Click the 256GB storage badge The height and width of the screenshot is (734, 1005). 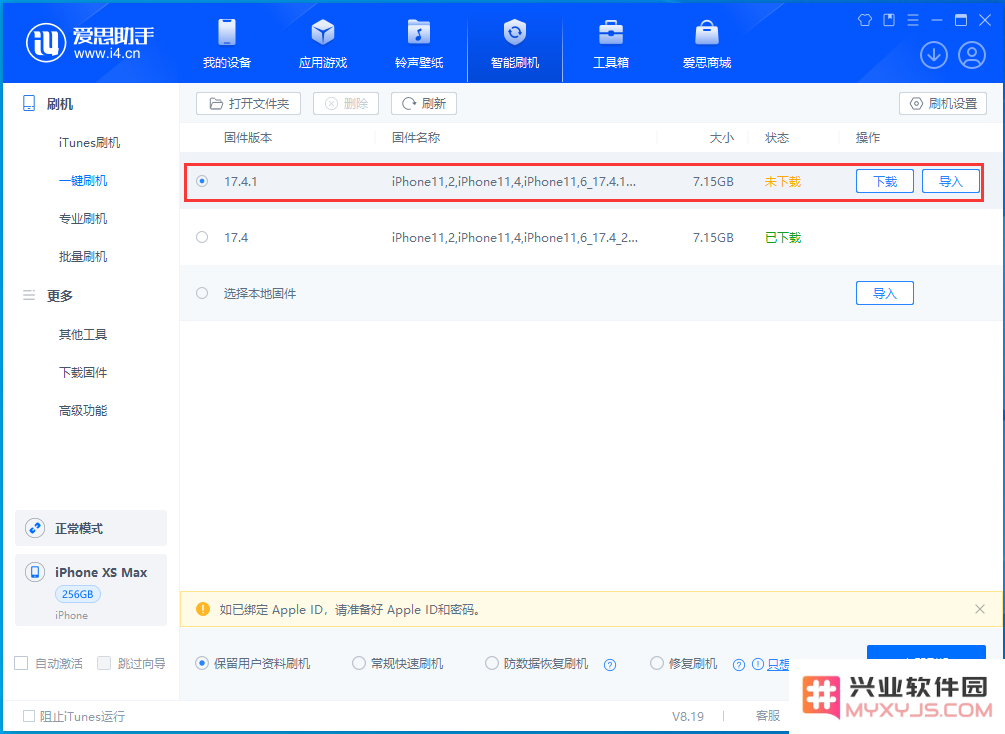(78, 594)
